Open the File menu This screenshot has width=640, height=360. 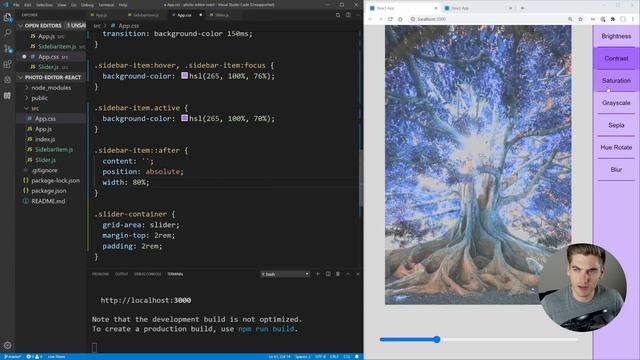[x=16, y=5]
